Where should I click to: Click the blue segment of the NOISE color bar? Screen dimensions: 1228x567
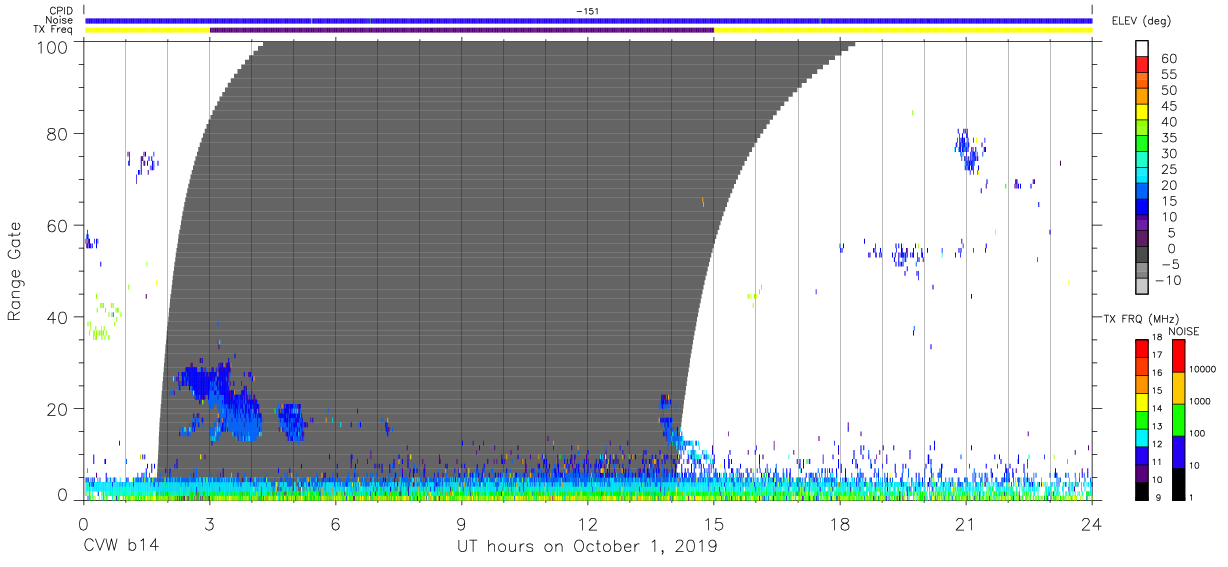tap(1178, 451)
